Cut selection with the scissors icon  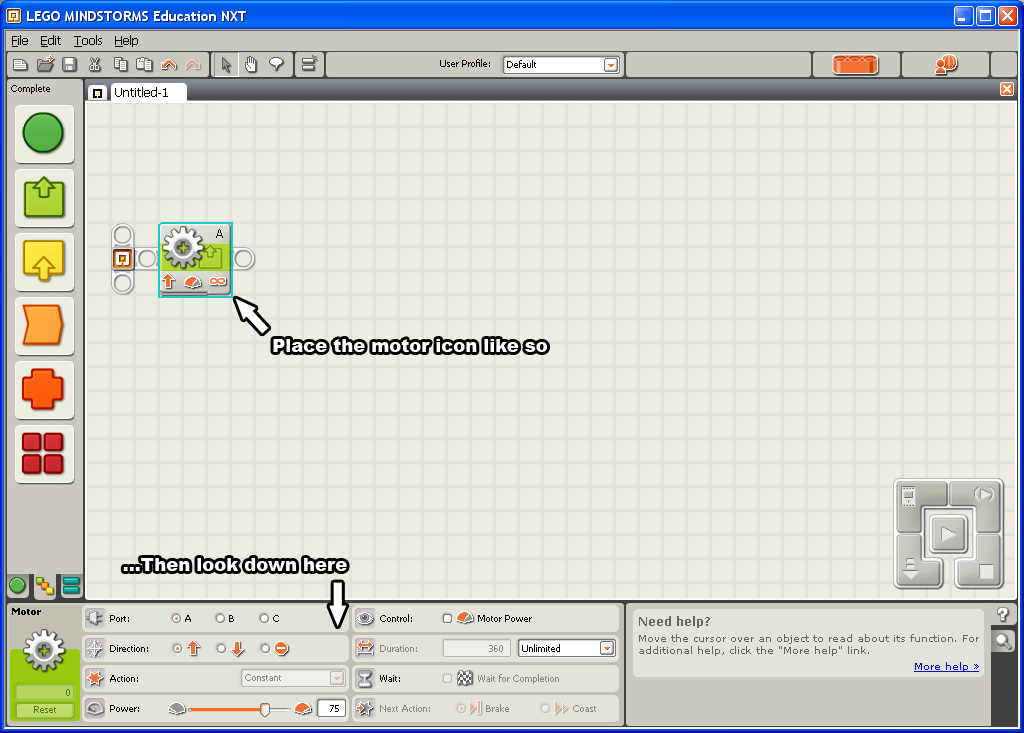pos(95,64)
